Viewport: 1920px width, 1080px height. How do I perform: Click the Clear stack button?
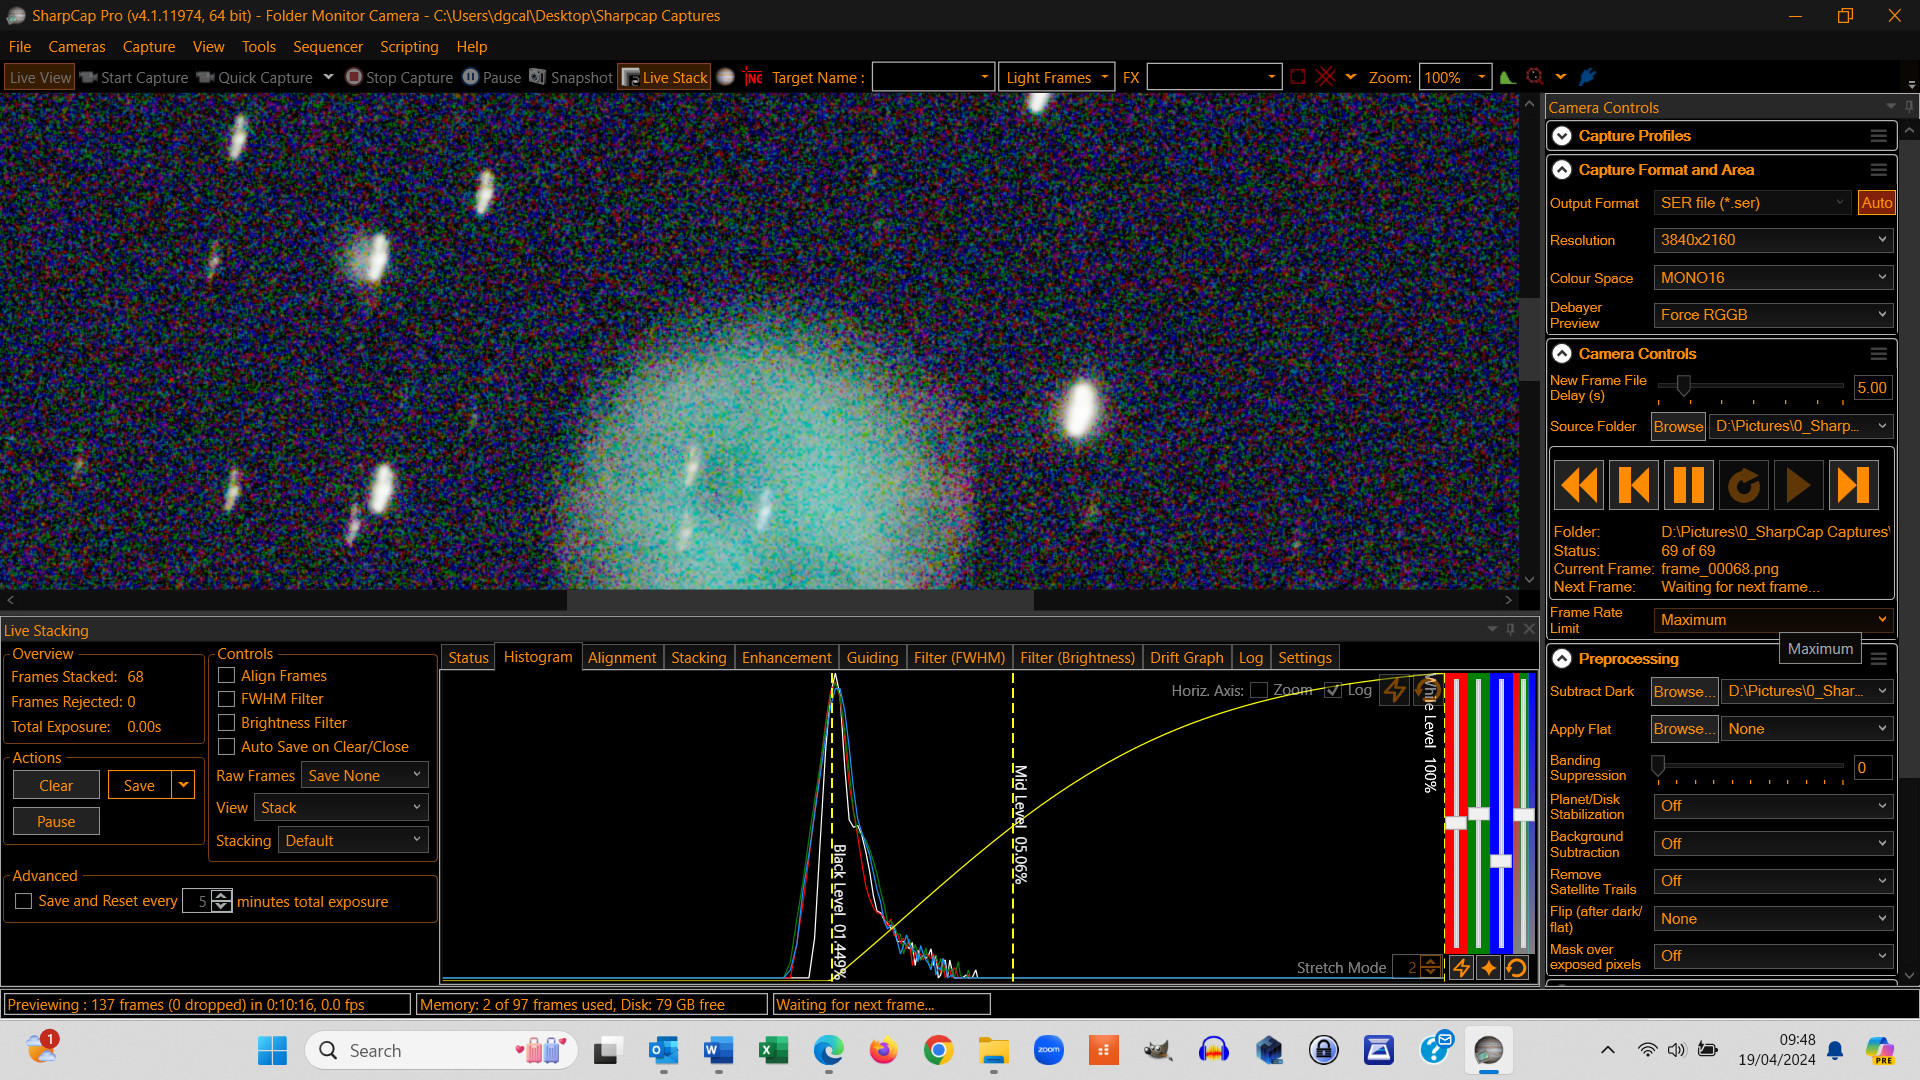pos(56,786)
